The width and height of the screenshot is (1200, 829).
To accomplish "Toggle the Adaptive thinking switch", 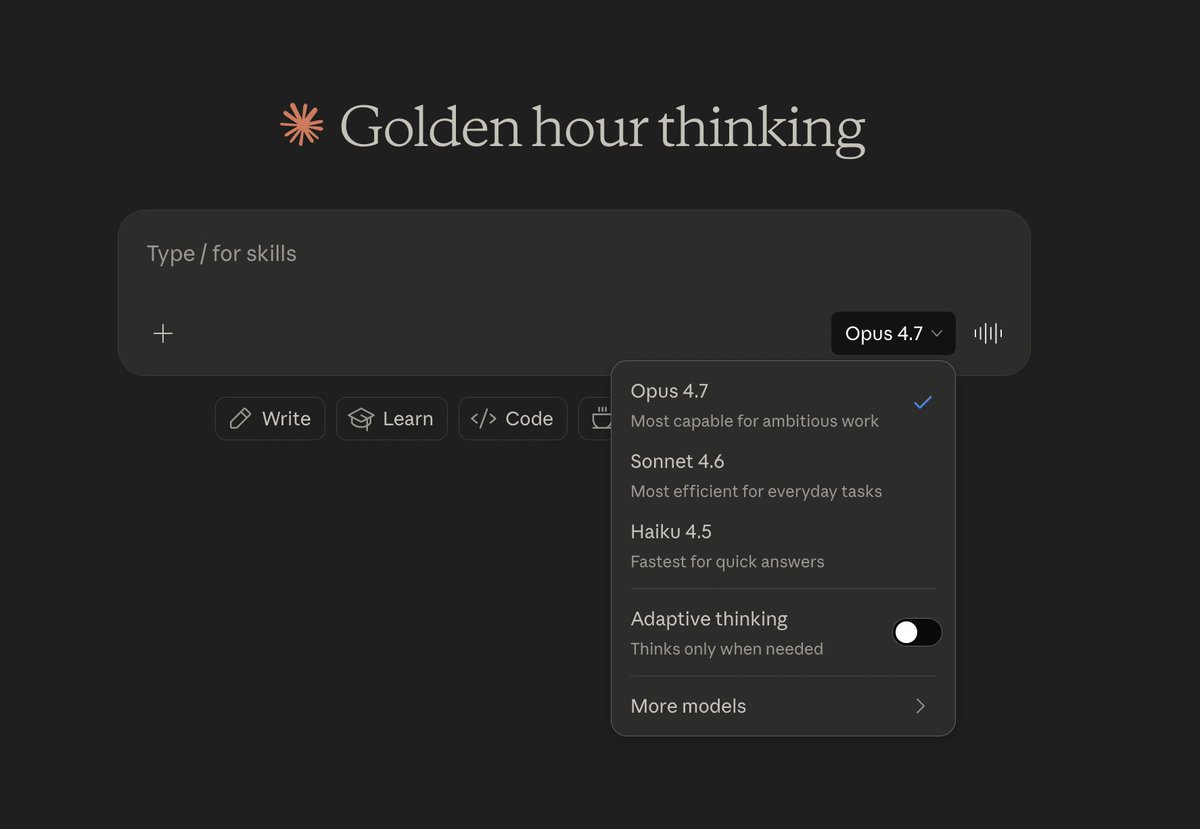I will pyautogui.click(x=917, y=632).
